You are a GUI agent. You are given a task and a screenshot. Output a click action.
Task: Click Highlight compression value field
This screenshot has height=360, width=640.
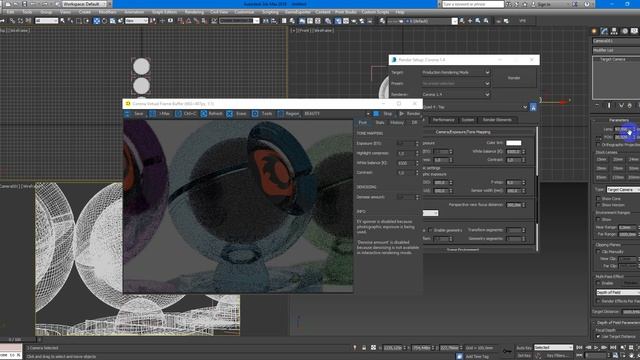405,153
